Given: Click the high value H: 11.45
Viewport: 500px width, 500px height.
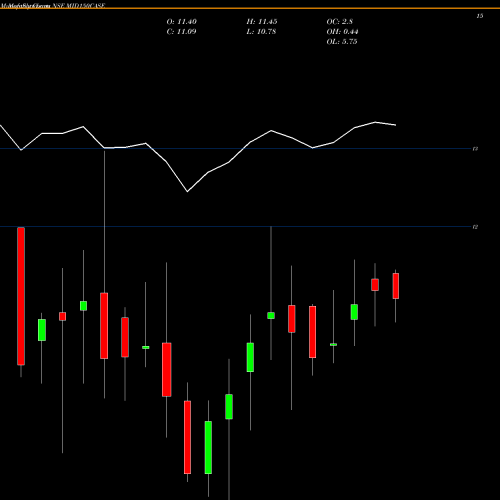Looking at the screenshot, I should pos(262,22).
